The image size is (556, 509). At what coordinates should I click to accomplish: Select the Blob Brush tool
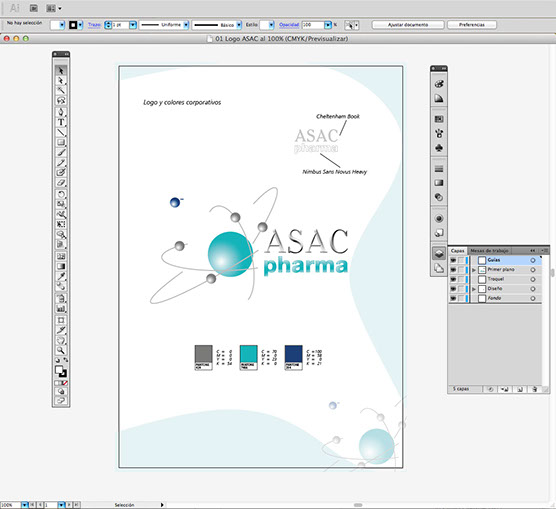coord(61,172)
